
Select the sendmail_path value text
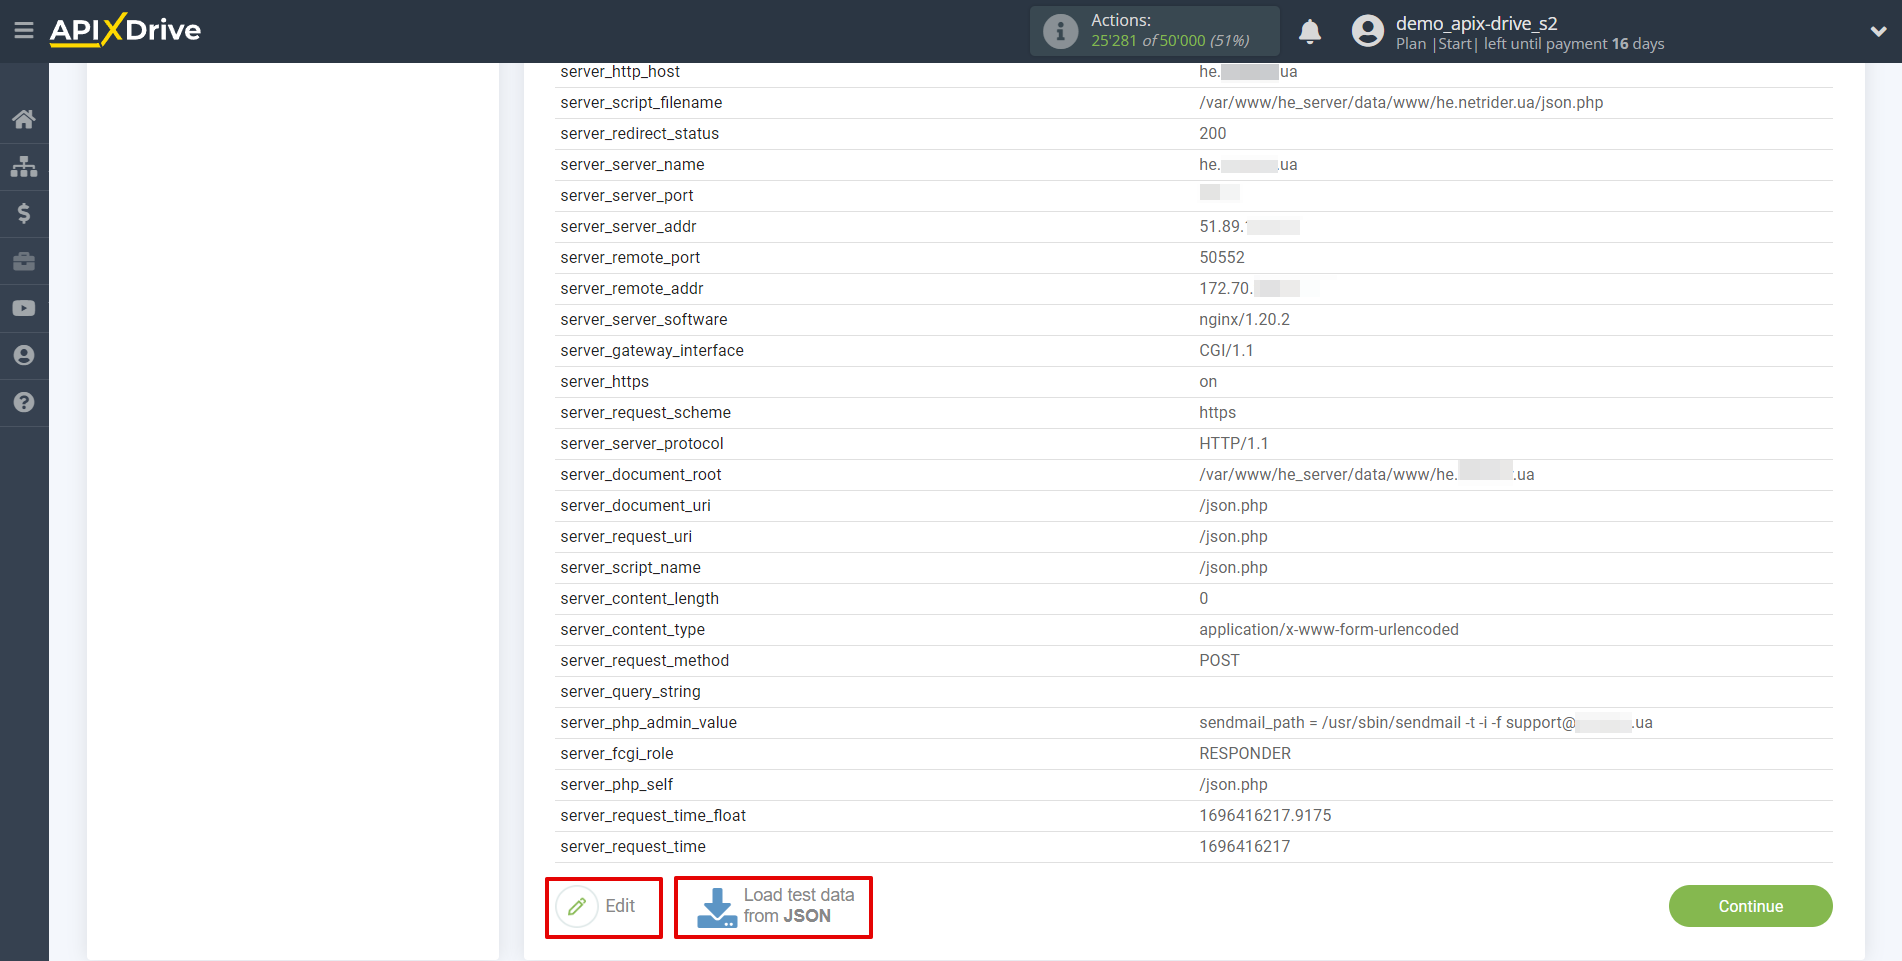point(1425,723)
